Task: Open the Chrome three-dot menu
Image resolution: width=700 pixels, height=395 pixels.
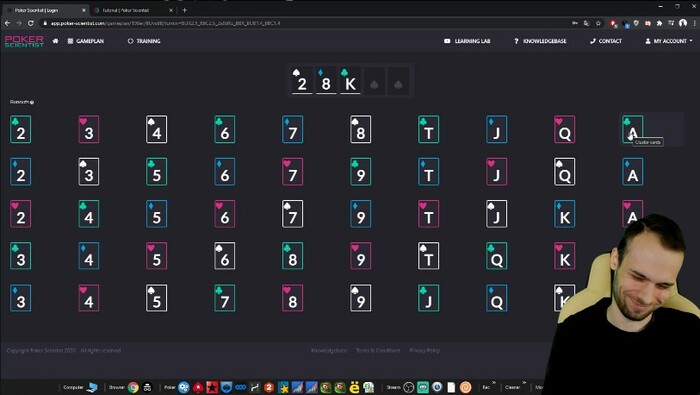Action: [x=694, y=23]
